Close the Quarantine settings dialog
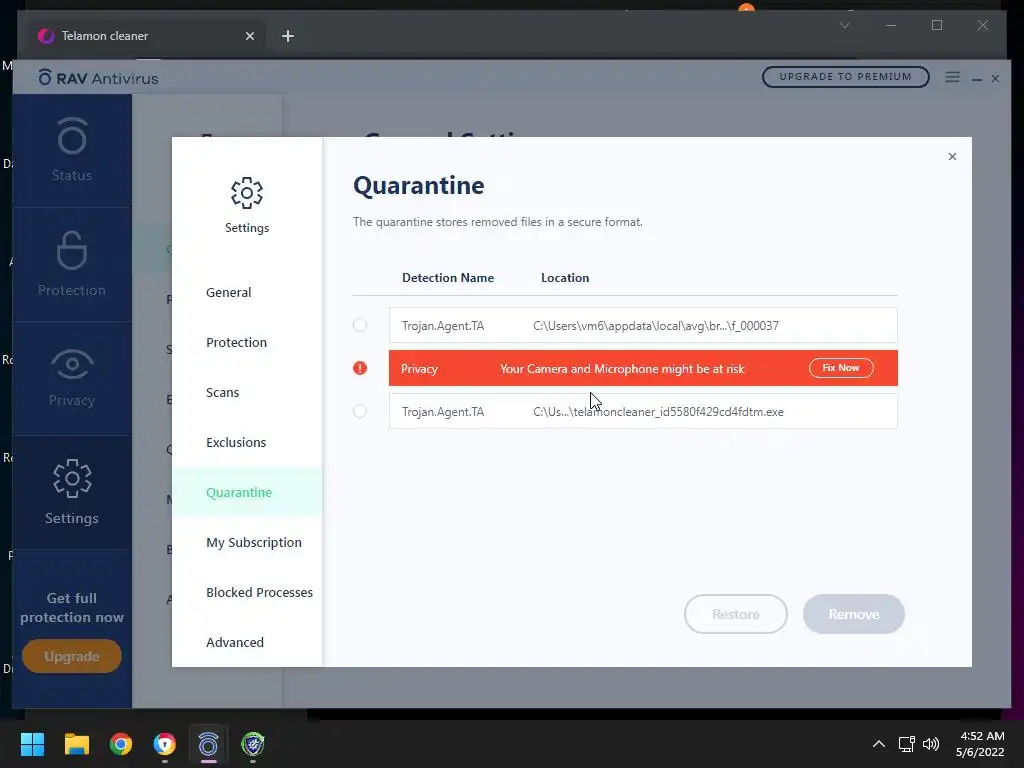Screen dimensions: 1024x768 point(952,156)
